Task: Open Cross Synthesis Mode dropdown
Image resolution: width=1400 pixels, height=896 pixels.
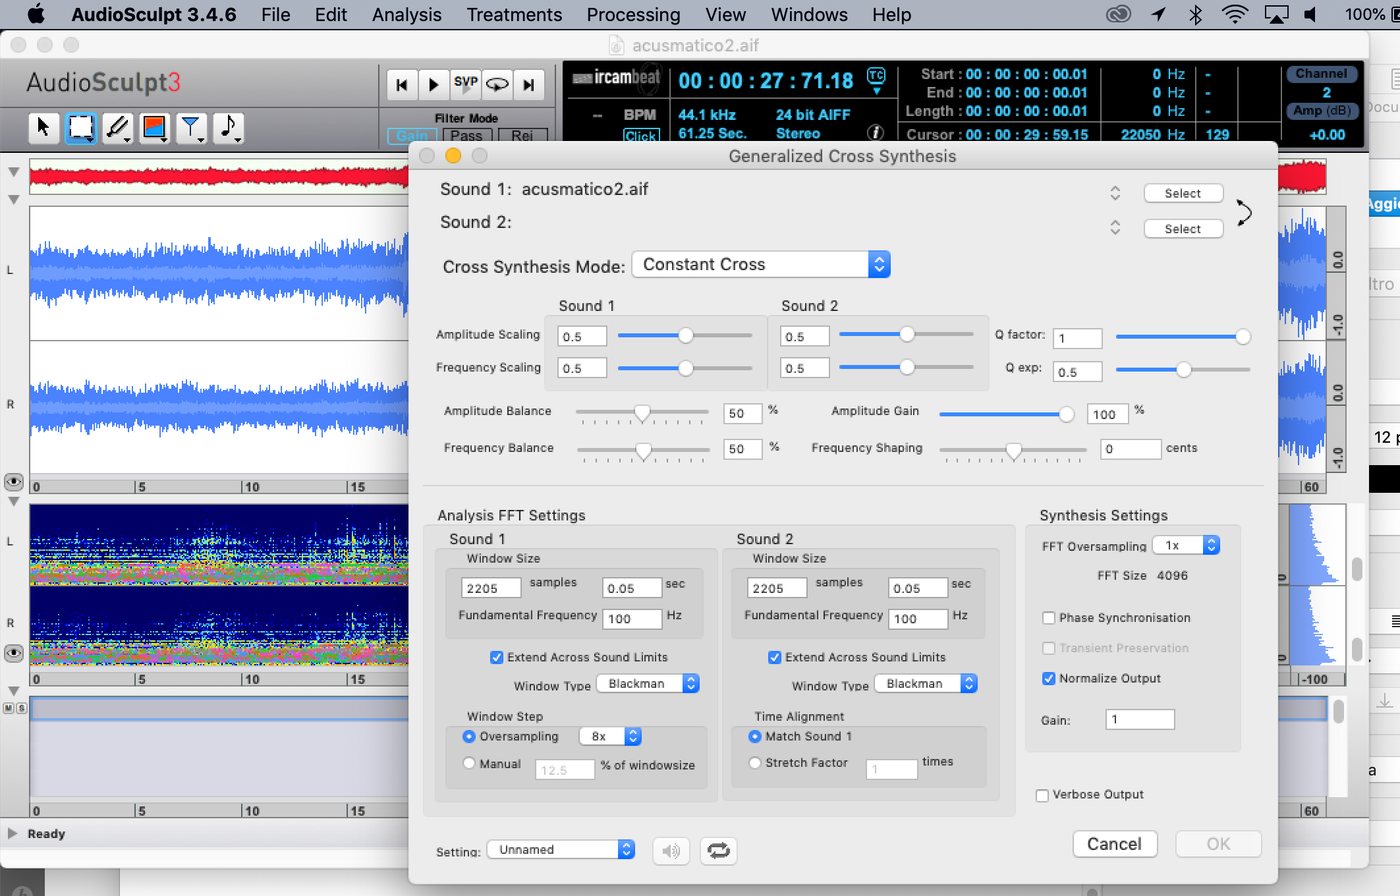Action: click(761, 264)
